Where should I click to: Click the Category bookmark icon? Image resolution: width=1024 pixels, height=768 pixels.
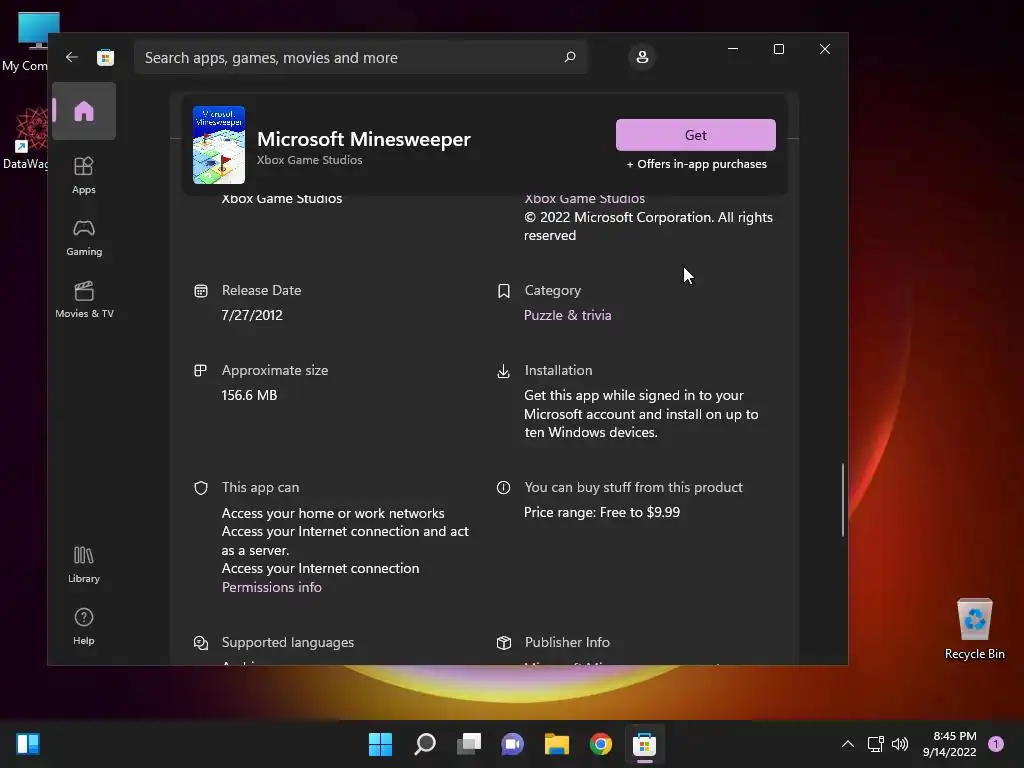tap(504, 291)
